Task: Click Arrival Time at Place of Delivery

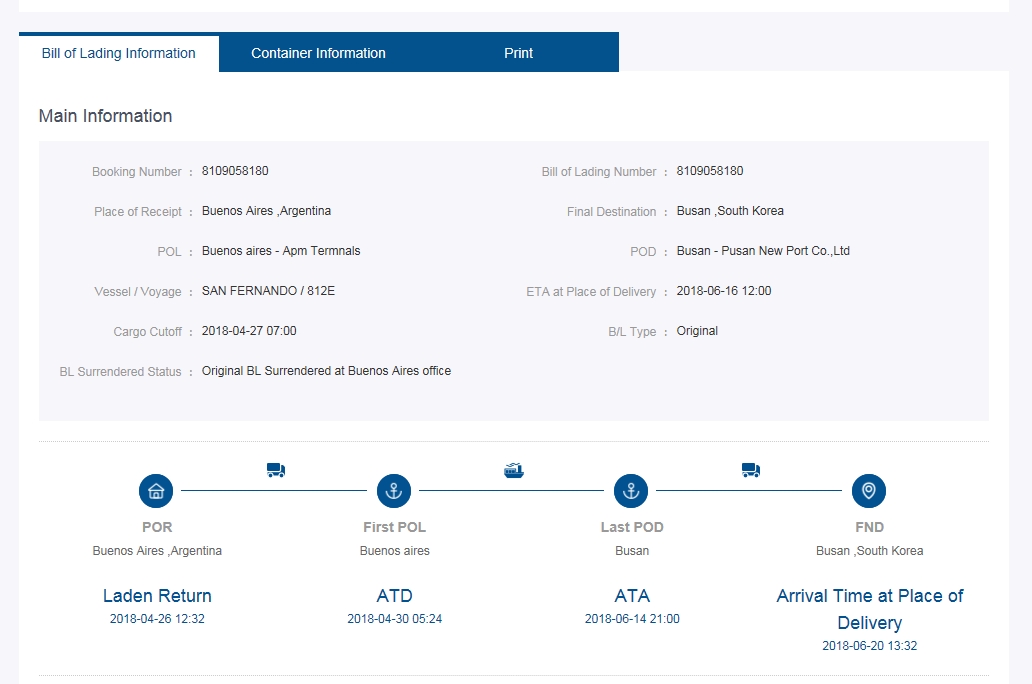Action: [869, 608]
